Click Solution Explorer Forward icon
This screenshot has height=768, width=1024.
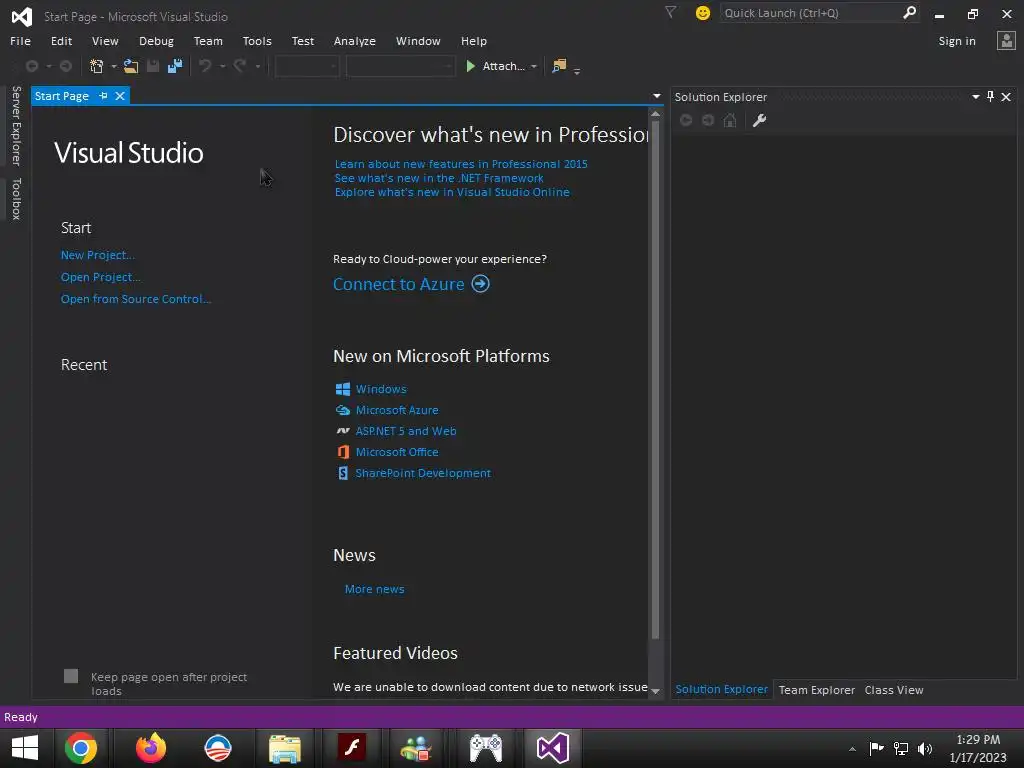[708, 120]
